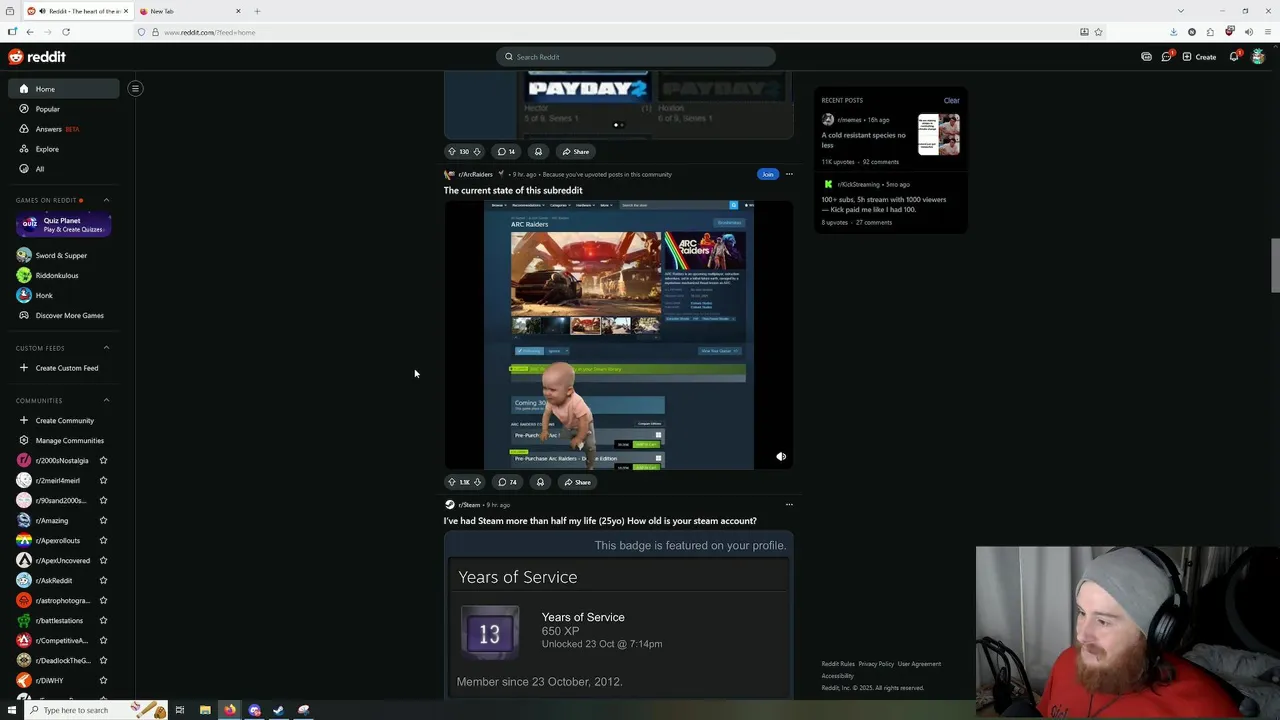The width and height of the screenshot is (1280, 720).
Task: Open the advertise icon in the Reddit header
Action: pyautogui.click(x=1146, y=57)
